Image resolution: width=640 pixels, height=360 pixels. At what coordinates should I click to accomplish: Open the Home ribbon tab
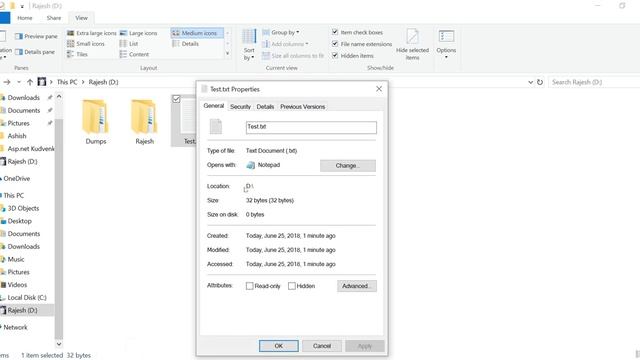pos(24,18)
